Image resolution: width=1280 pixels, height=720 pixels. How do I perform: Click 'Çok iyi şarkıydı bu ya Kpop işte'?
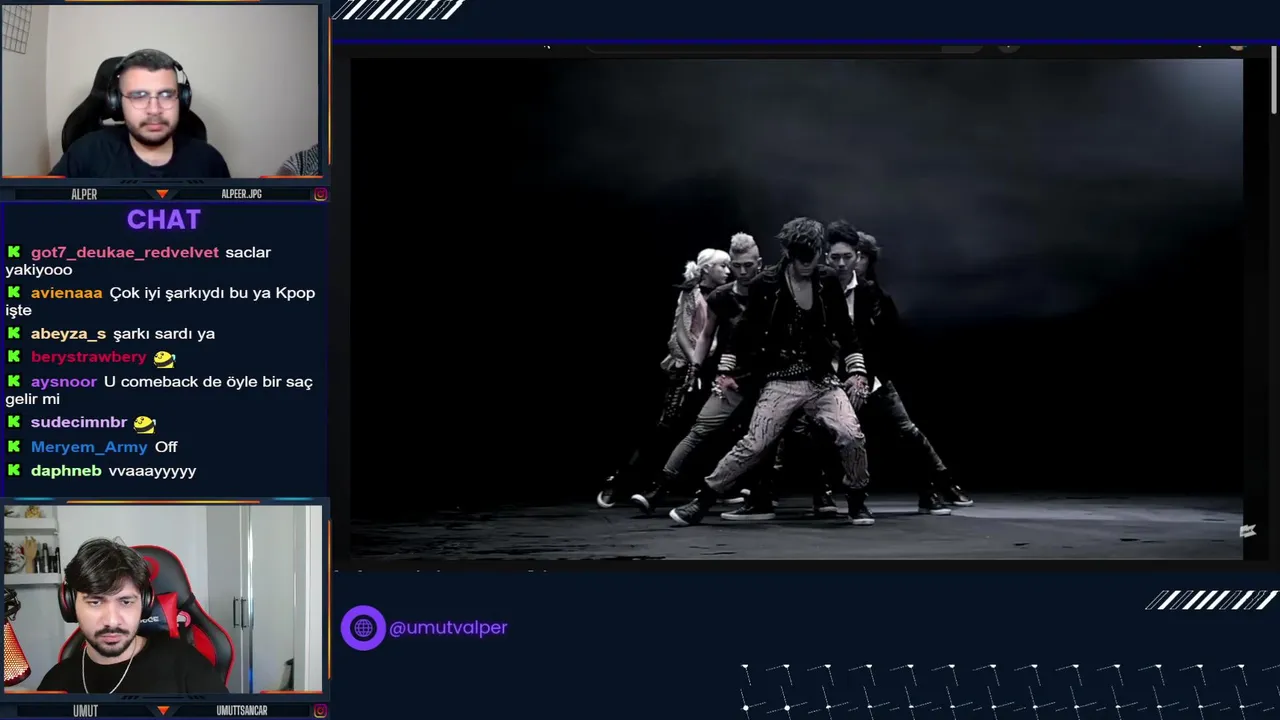click(x=160, y=301)
